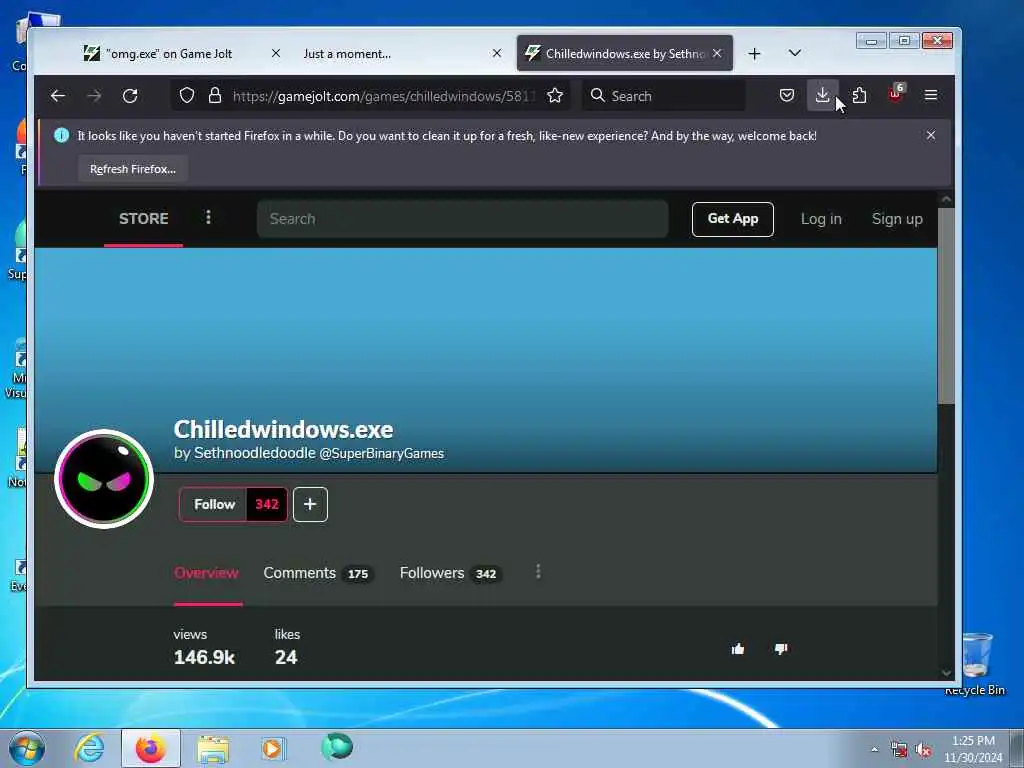Click the Get App button
Image resolution: width=1024 pixels, height=768 pixels.
(733, 219)
